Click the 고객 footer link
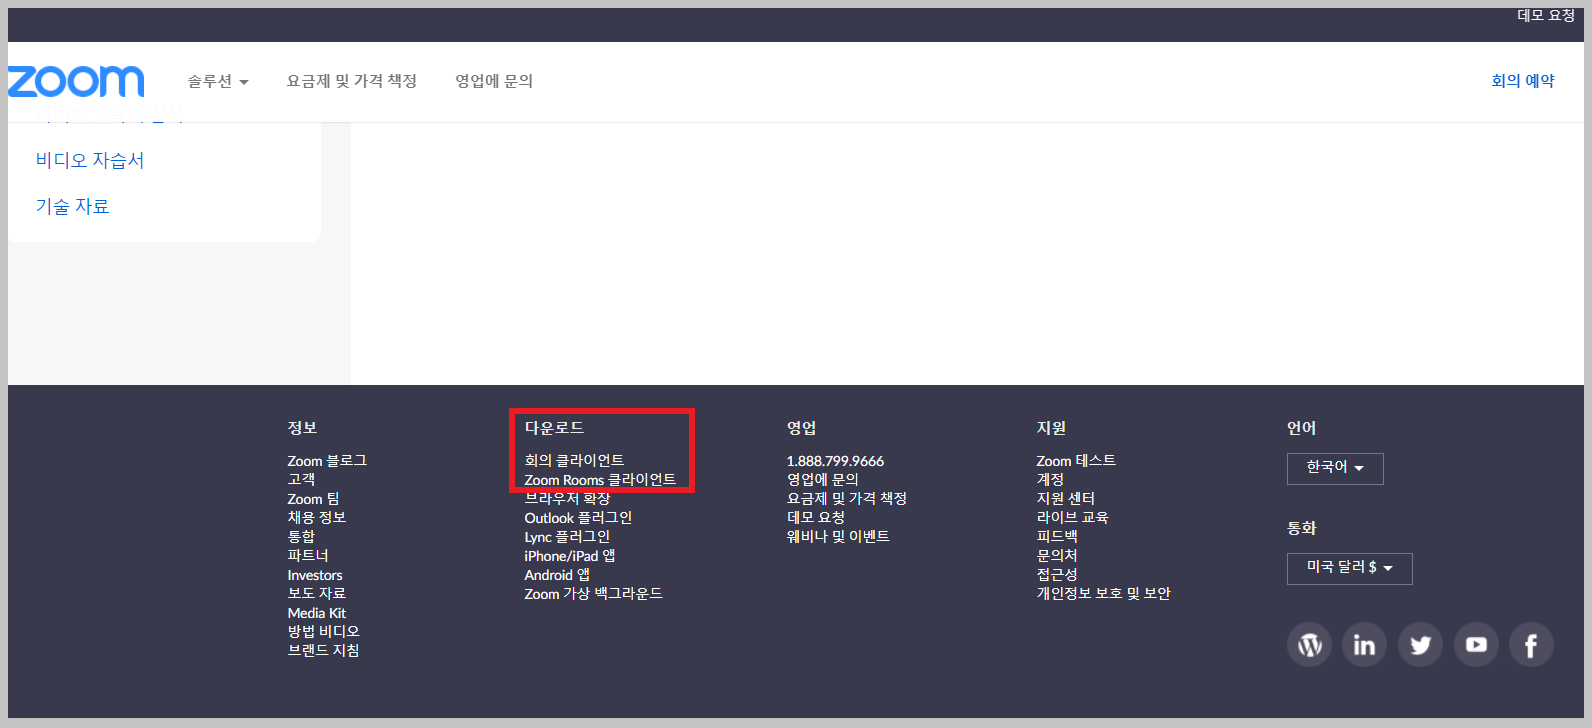Screen dimensions: 1592x728 click(x=301, y=480)
